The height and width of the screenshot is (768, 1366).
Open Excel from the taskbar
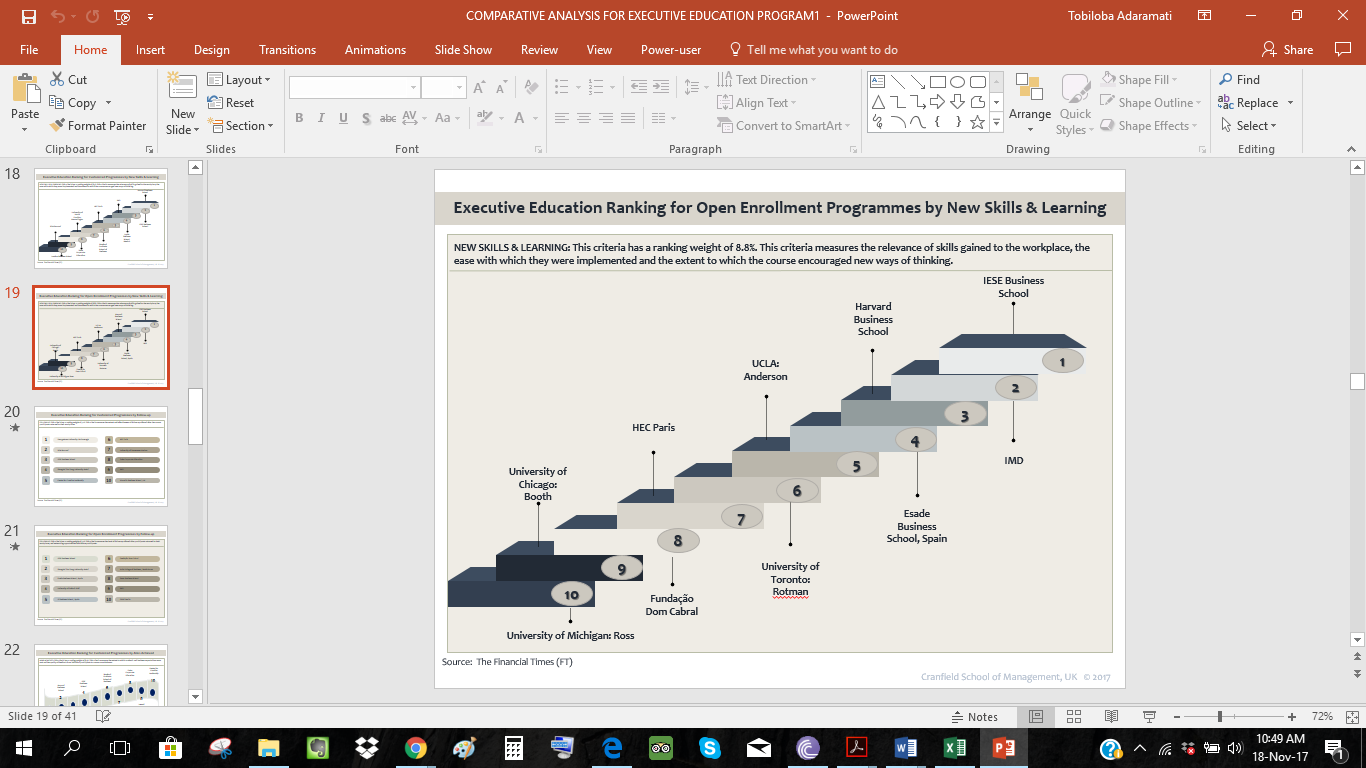click(955, 748)
